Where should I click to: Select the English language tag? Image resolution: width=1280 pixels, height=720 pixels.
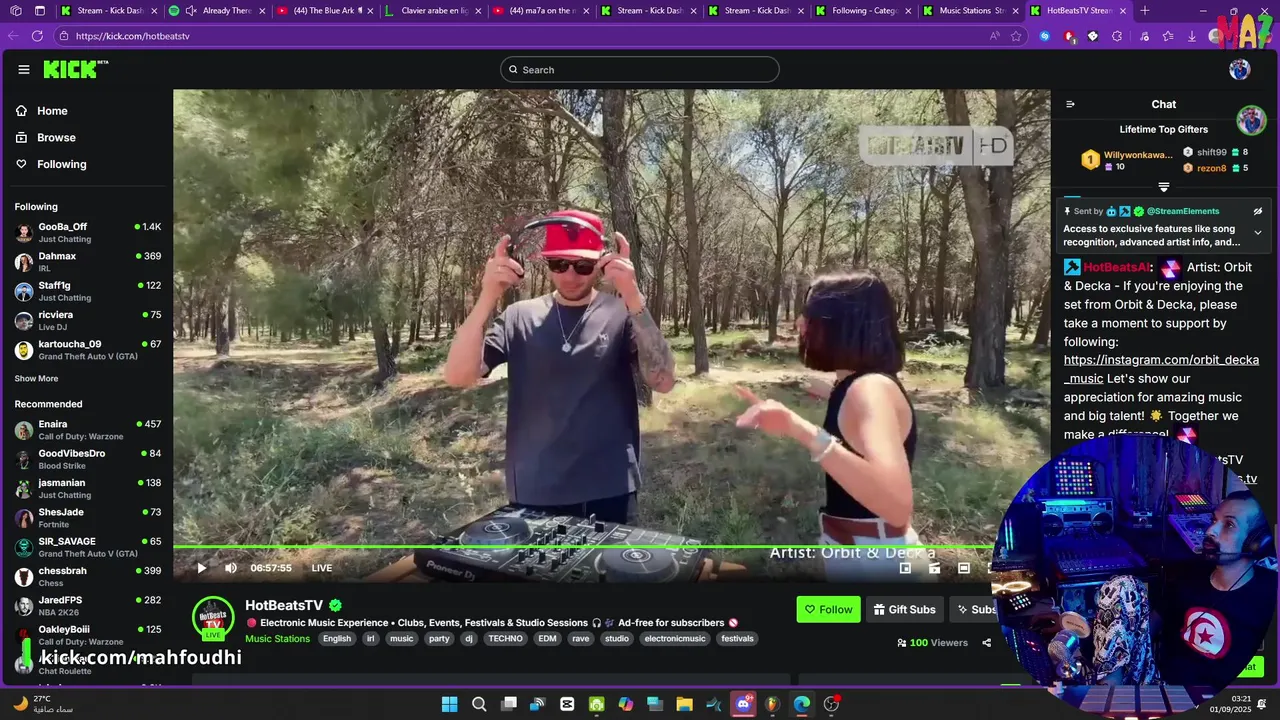point(337,639)
